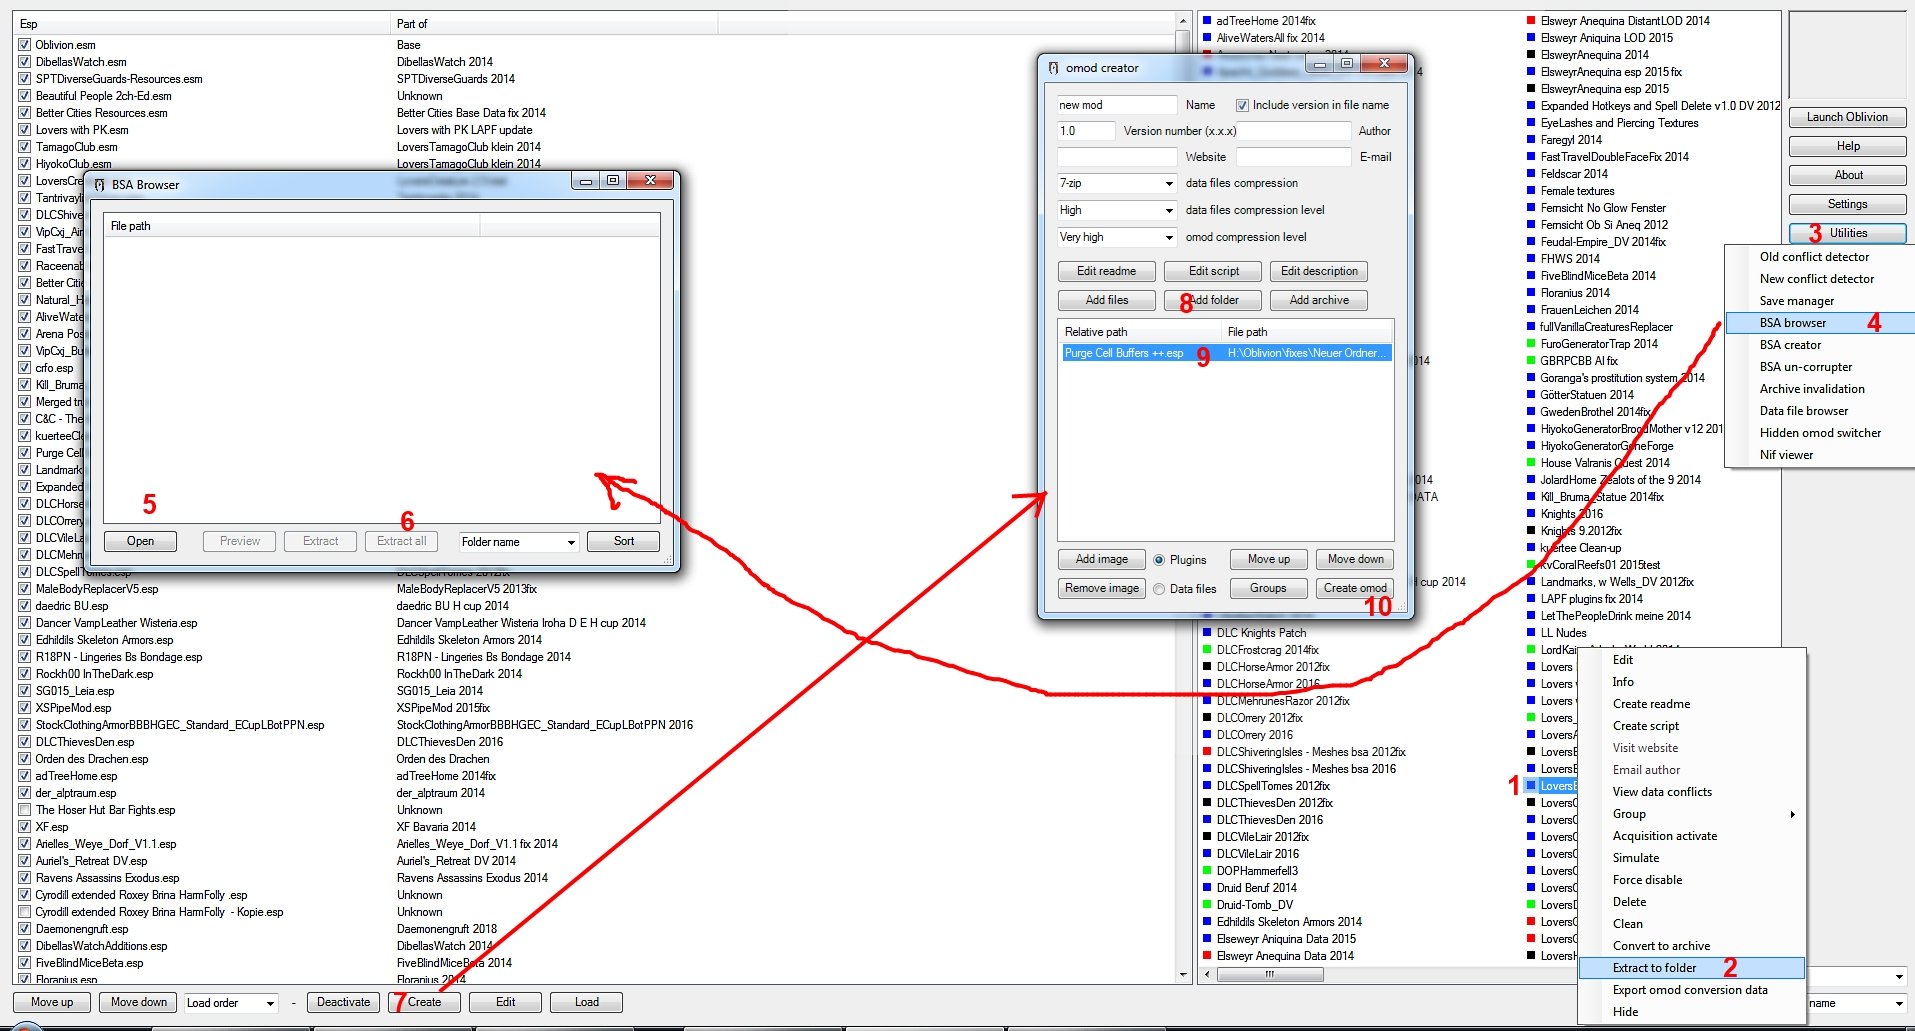The width and height of the screenshot is (1915, 1031).
Task: Select Purge Cell Buffers ++.esp row
Action: [1226, 353]
